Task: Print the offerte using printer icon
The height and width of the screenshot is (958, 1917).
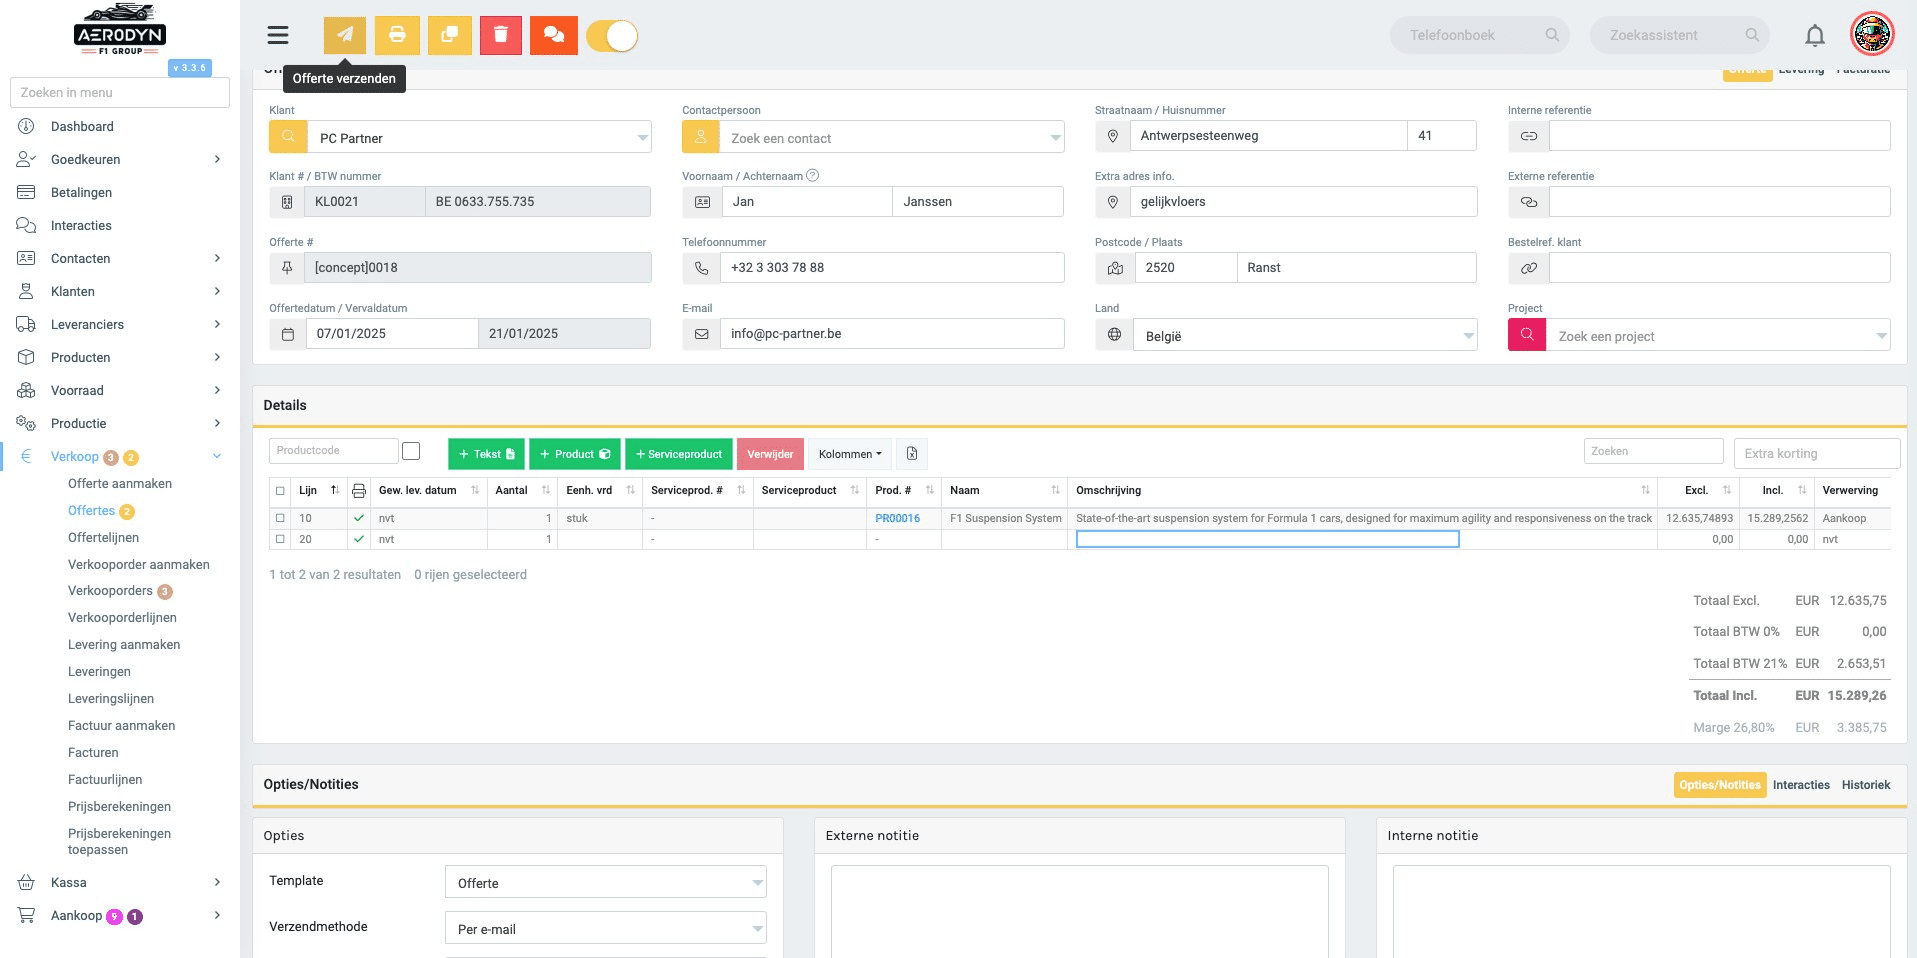Action: point(397,36)
